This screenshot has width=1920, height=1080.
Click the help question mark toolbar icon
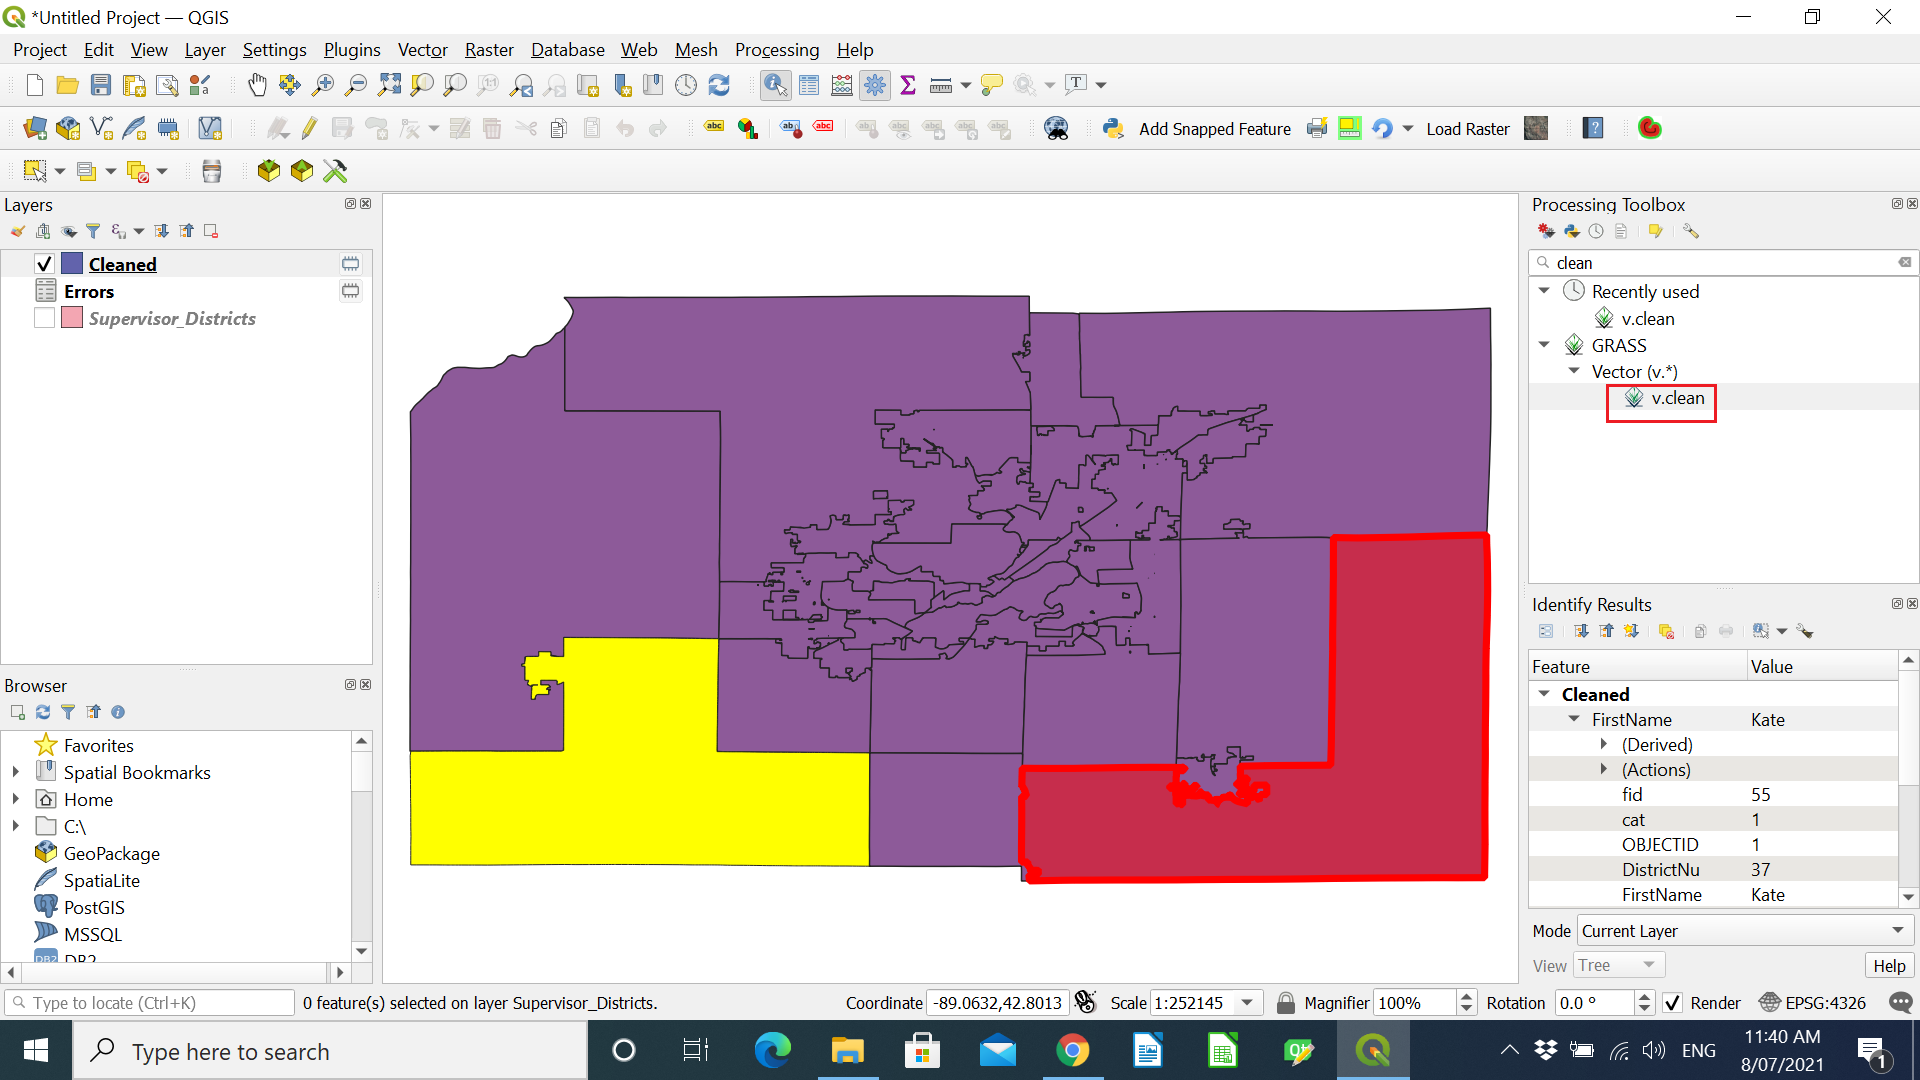point(1594,128)
